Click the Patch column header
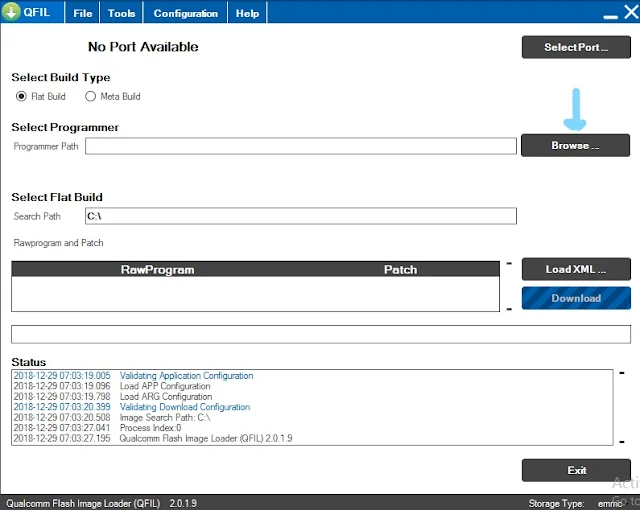The image size is (640, 510). 400,270
